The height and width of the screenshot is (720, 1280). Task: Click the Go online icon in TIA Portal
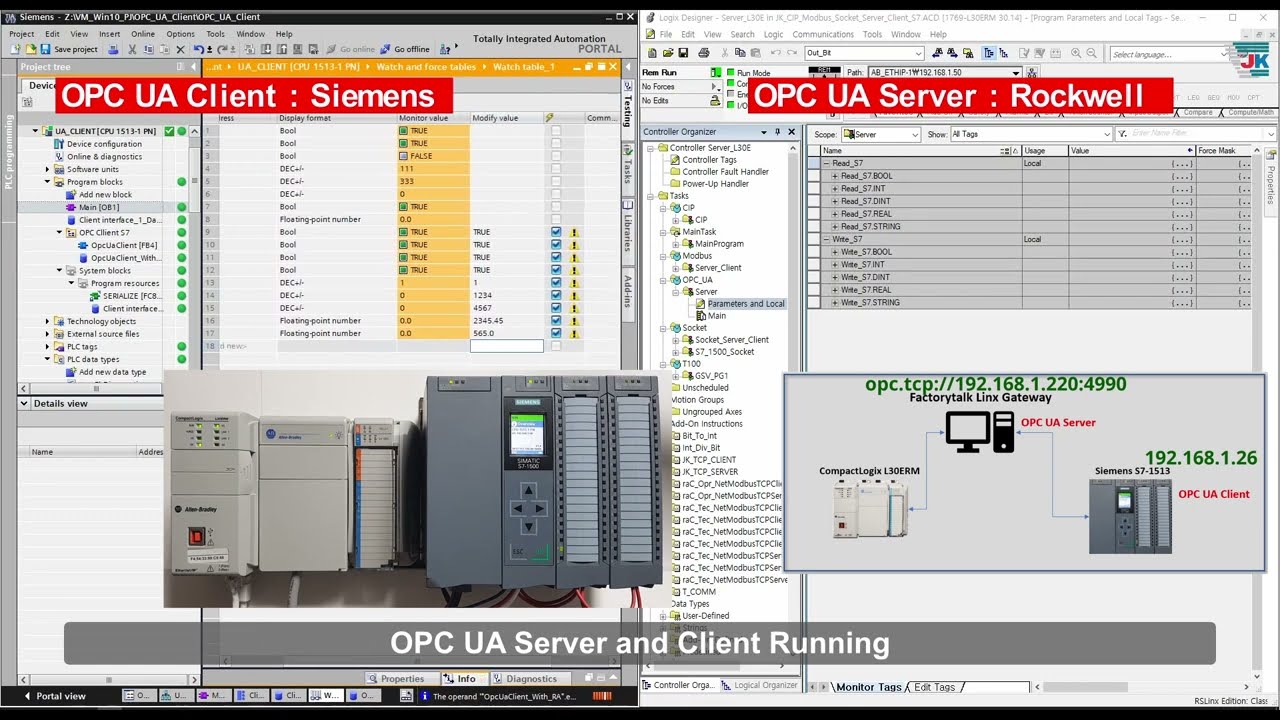tap(331, 49)
